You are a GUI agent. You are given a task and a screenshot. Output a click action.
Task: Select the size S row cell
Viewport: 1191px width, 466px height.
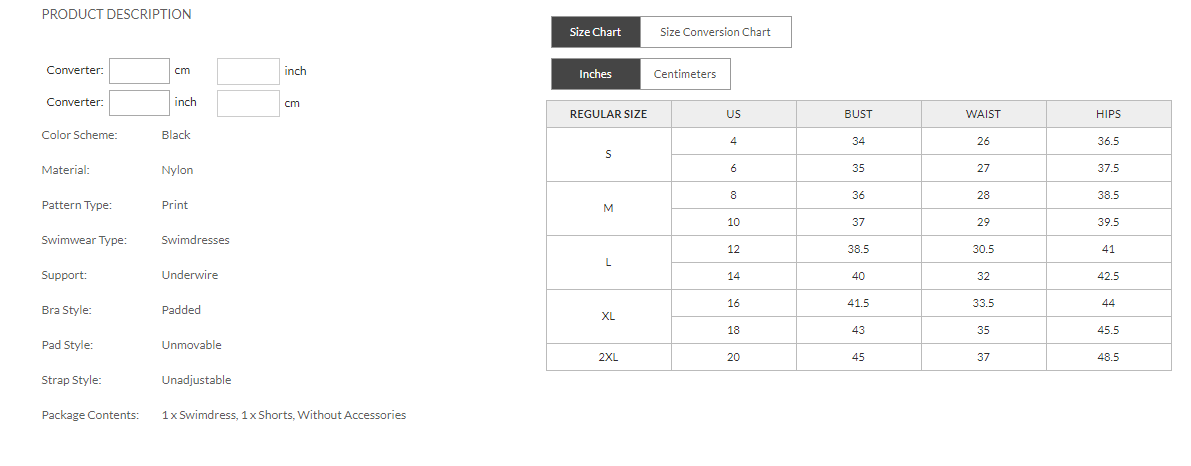coord(608,155)
